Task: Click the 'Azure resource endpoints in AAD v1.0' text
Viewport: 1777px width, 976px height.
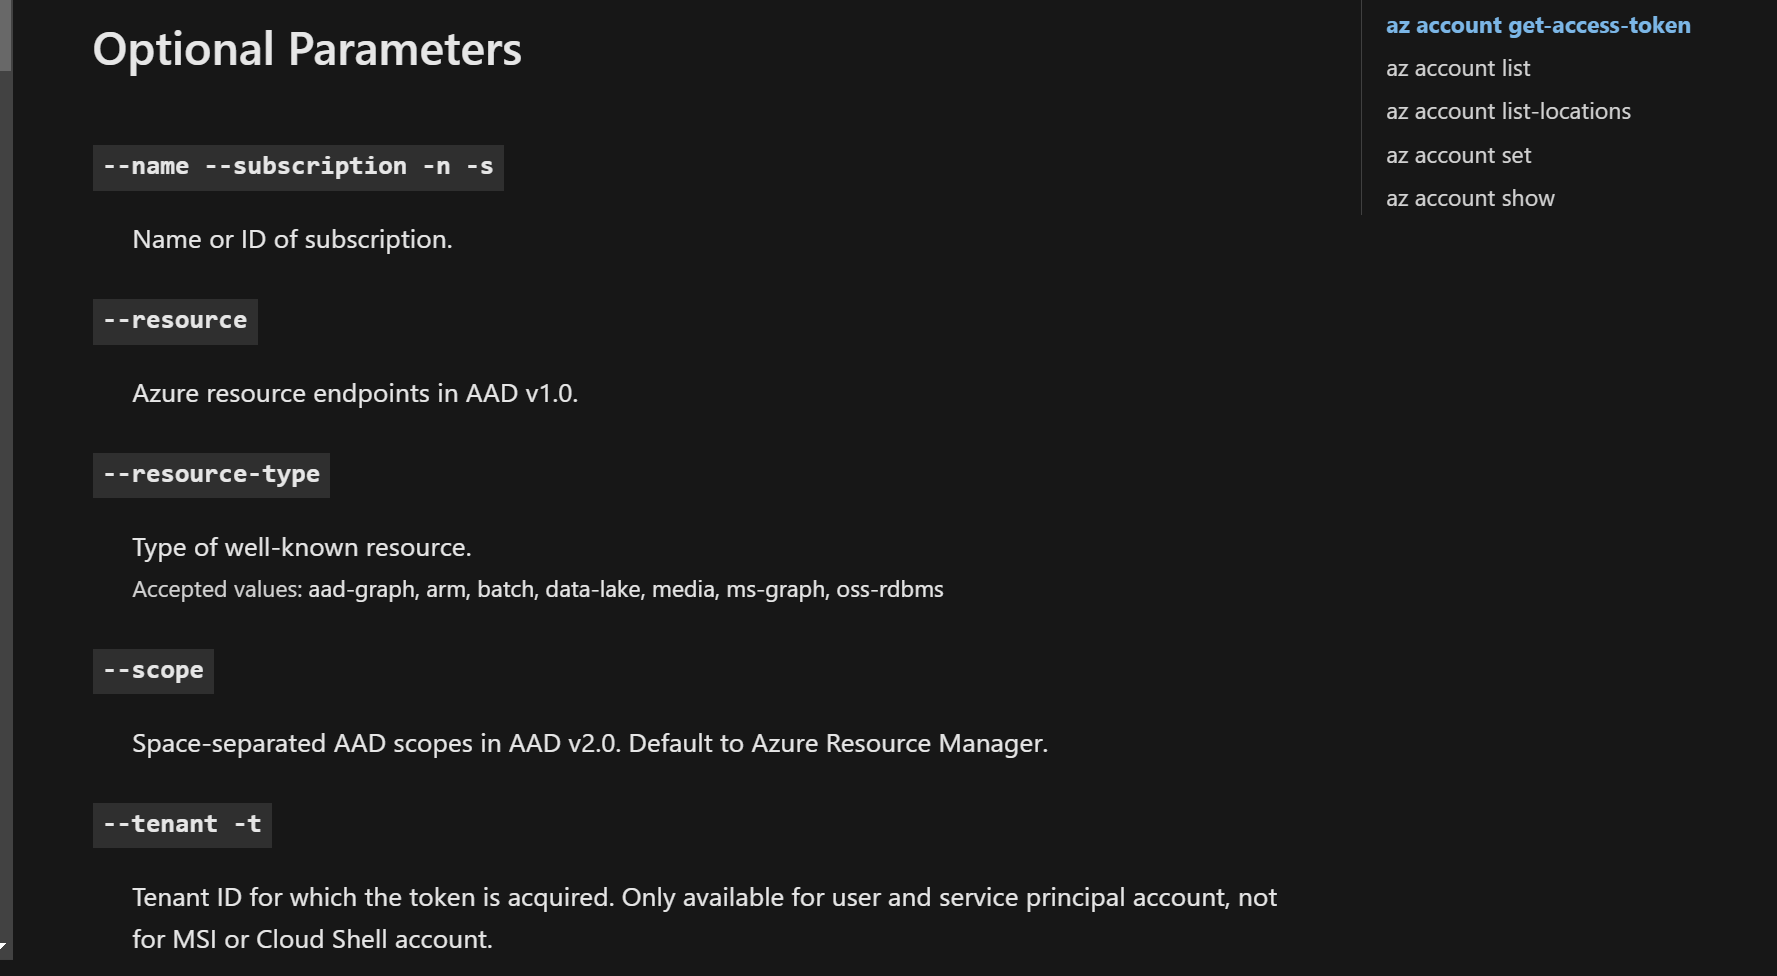Action: [355, 394]
